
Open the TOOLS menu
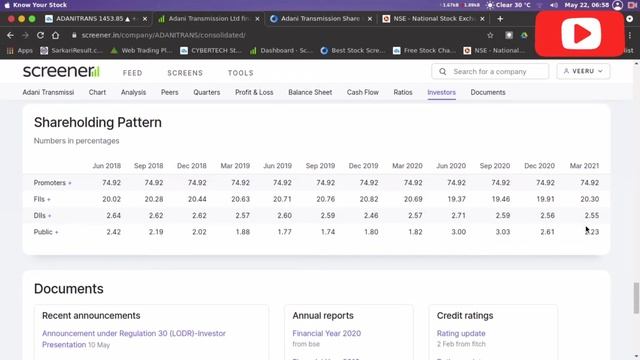(241, 73)
